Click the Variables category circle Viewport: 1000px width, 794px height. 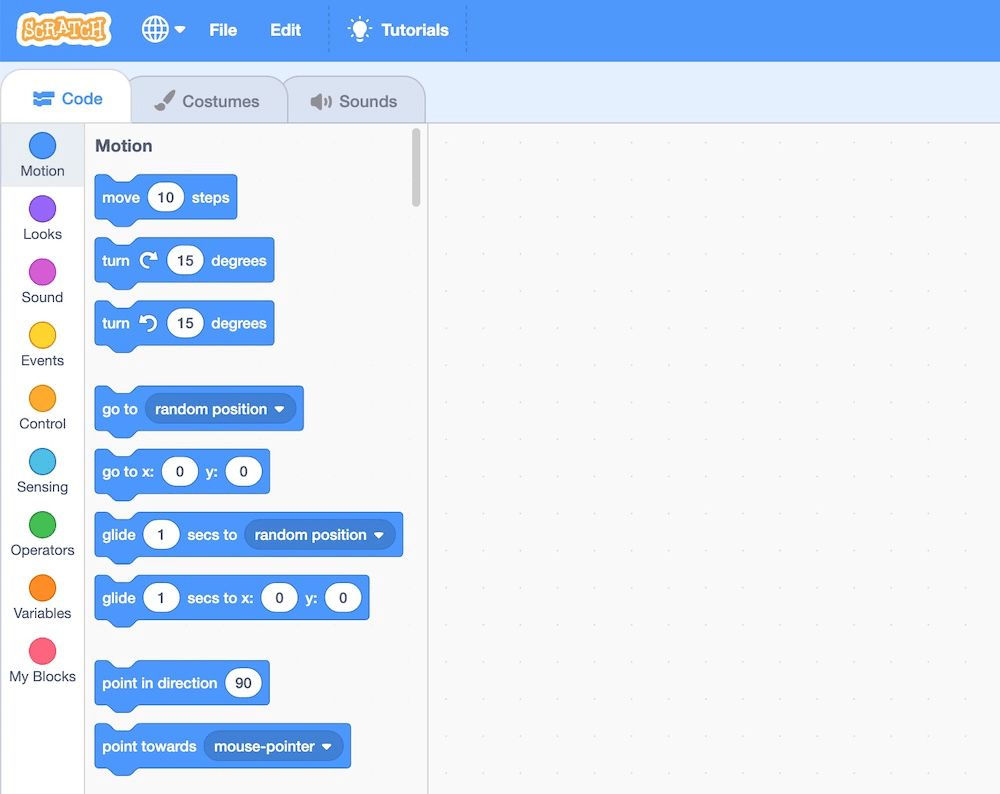[x=41, y=587]
